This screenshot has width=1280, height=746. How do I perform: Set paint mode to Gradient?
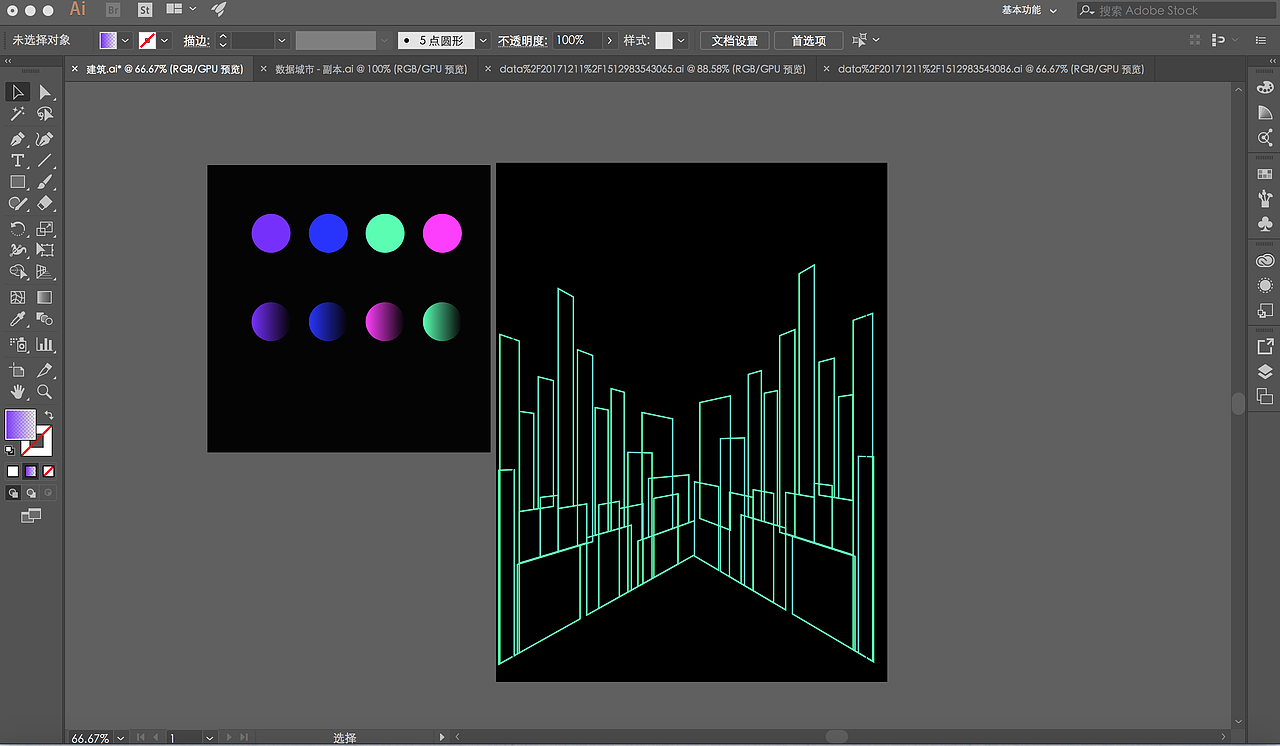[31, 471]
